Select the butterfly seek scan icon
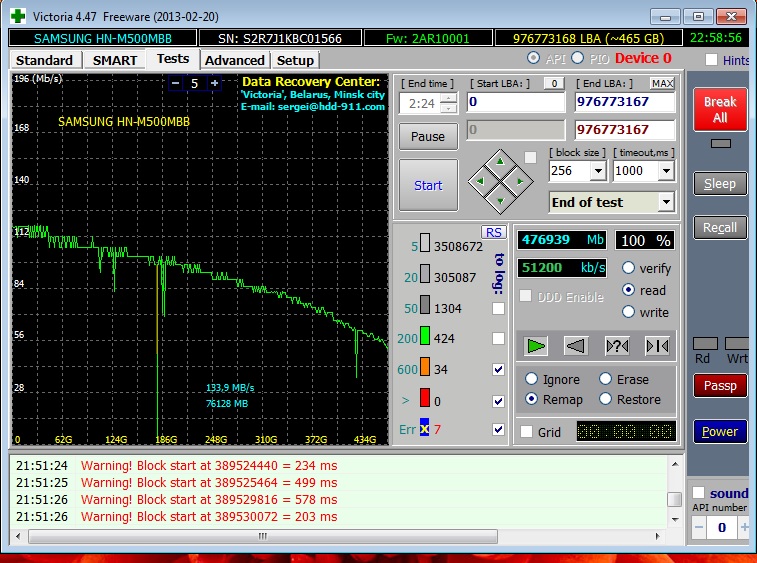 (x=657, y=346)
